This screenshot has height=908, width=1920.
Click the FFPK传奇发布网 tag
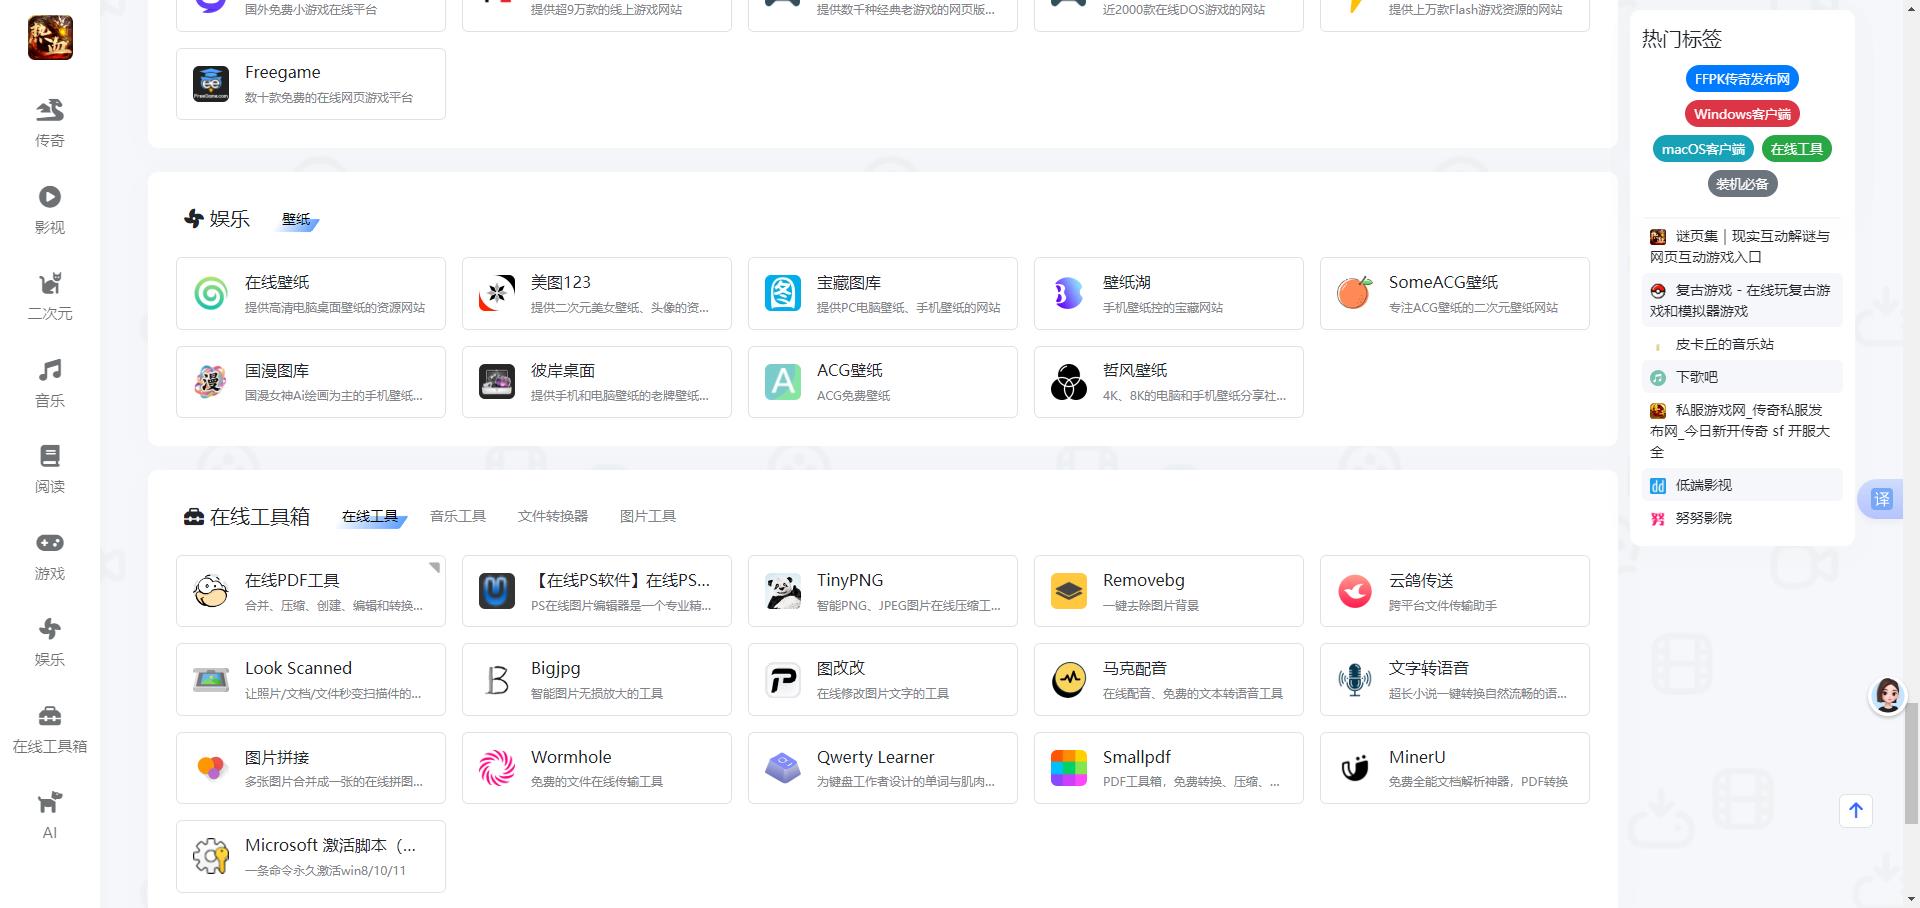click(1742, 79)
